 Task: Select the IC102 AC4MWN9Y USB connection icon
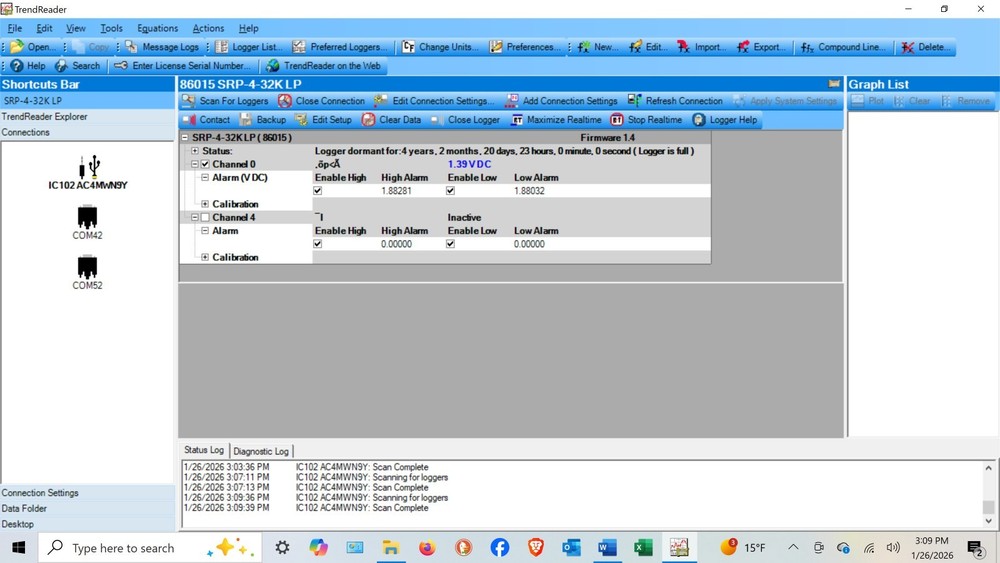[x=88, y=167]
